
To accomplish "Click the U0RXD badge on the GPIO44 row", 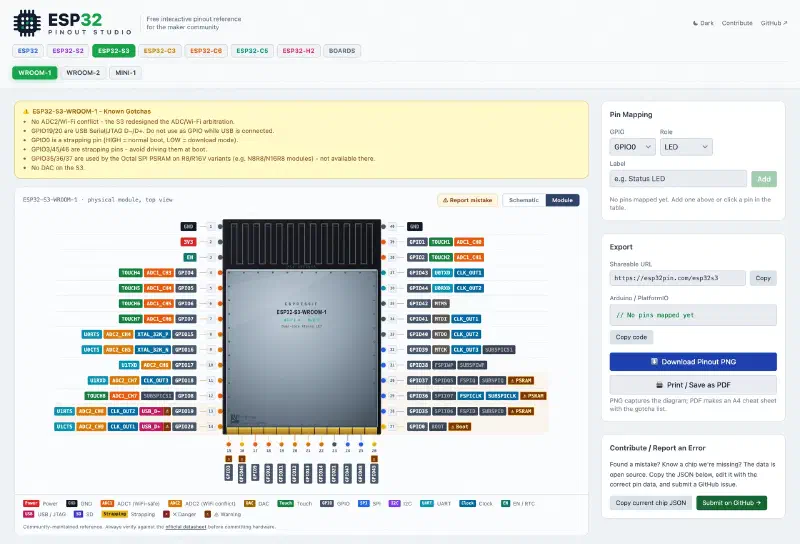I will coord(442,288).
